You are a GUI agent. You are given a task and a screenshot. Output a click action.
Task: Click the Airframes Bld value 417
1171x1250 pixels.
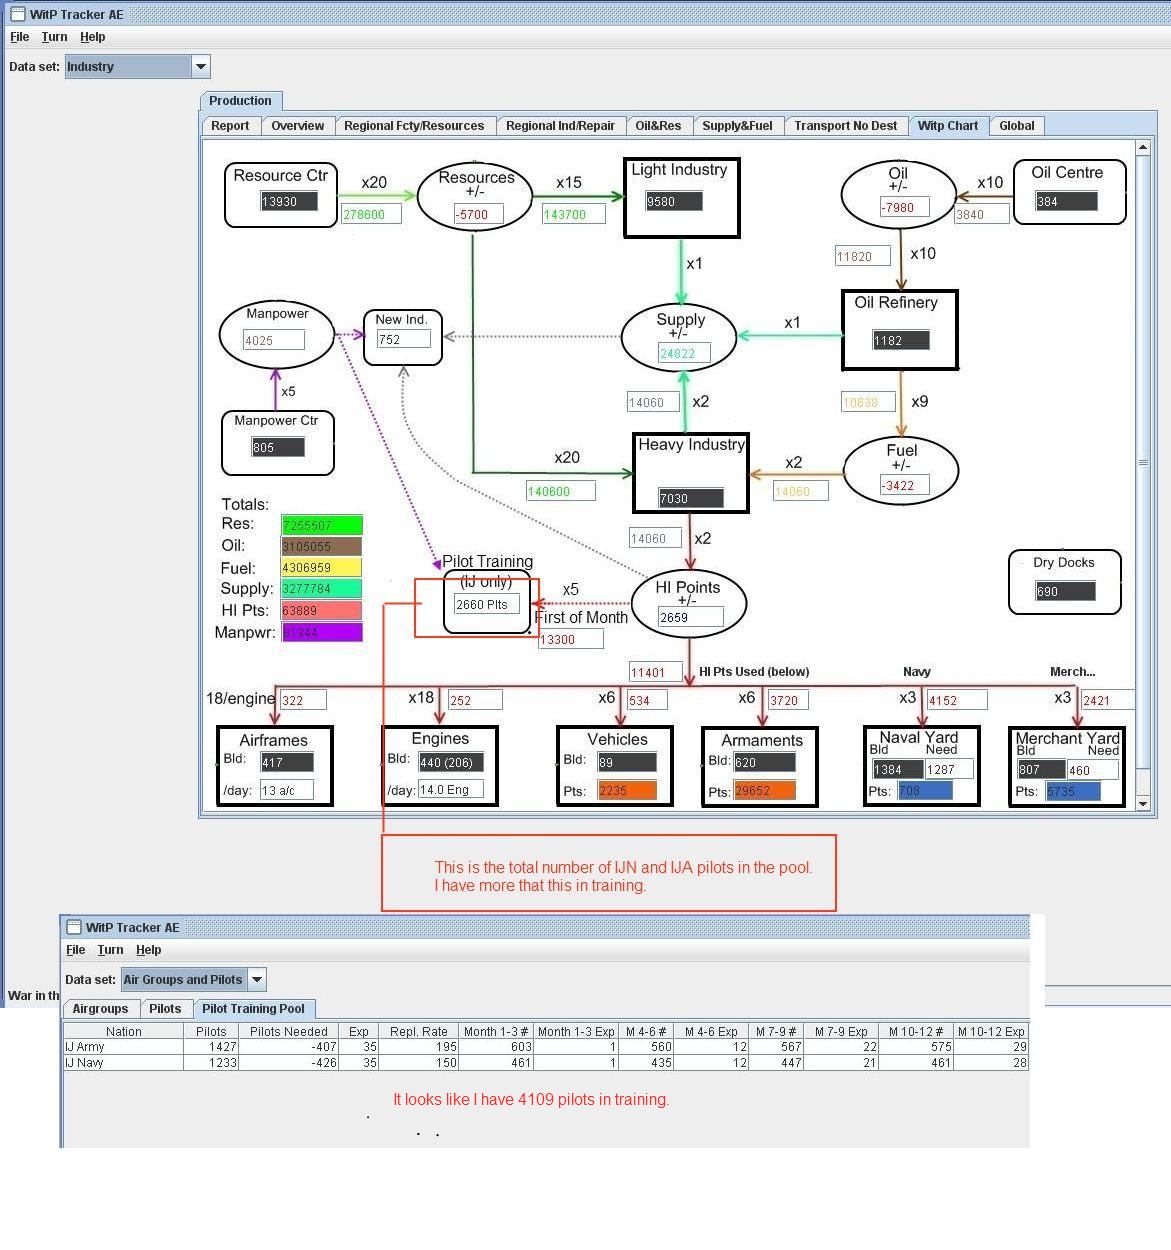click(x=287, y=762)
